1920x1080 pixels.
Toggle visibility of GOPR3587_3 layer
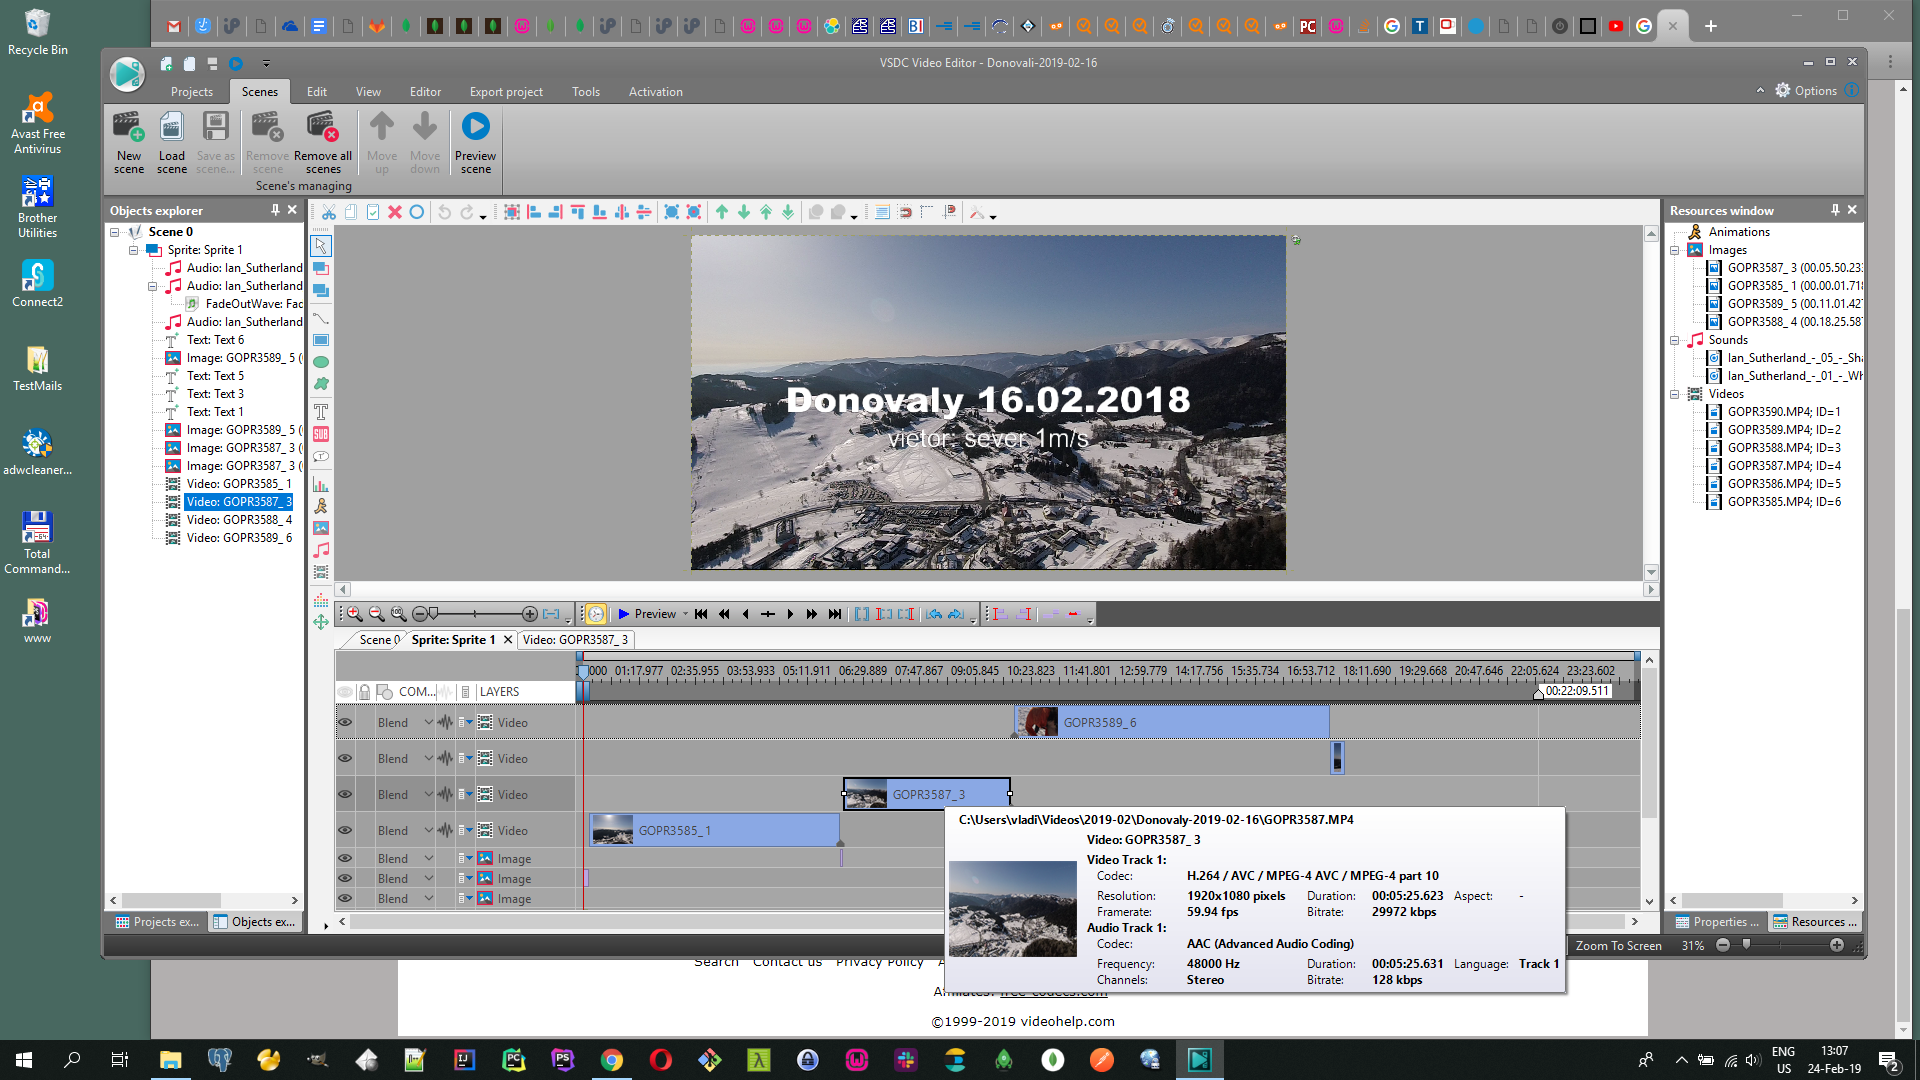pos(345,794)
